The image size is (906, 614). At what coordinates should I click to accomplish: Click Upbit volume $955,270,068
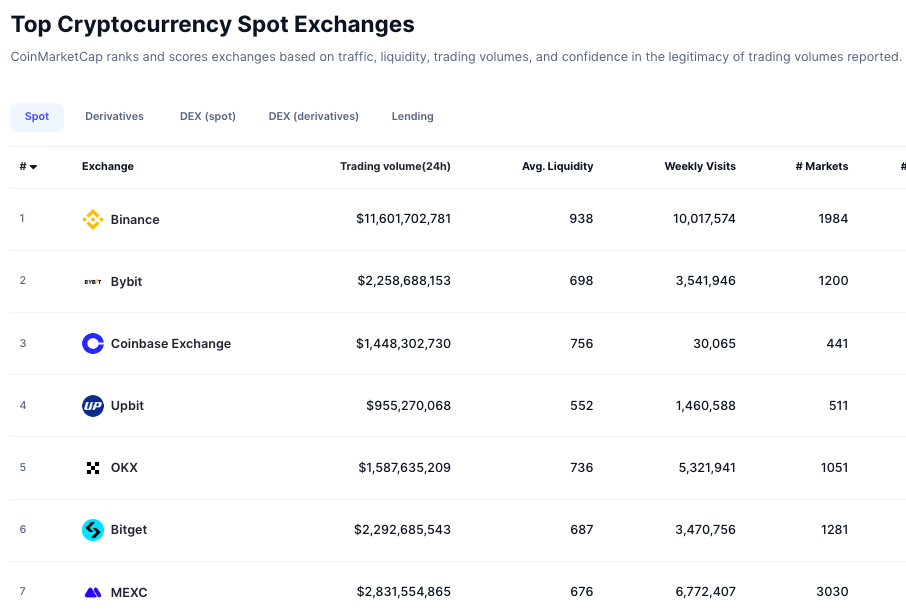pyautogui.click(x=409, y=405)
